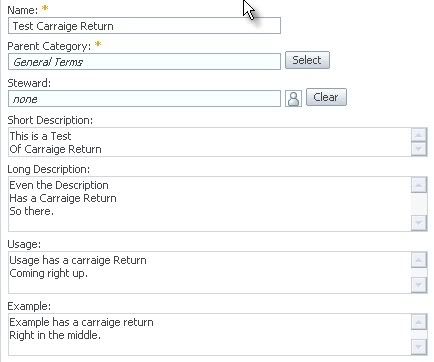Click Usage scrollbar up arrow
This screenshot has width=434, height=362.
pyautogui.click(x=419, y=260)
